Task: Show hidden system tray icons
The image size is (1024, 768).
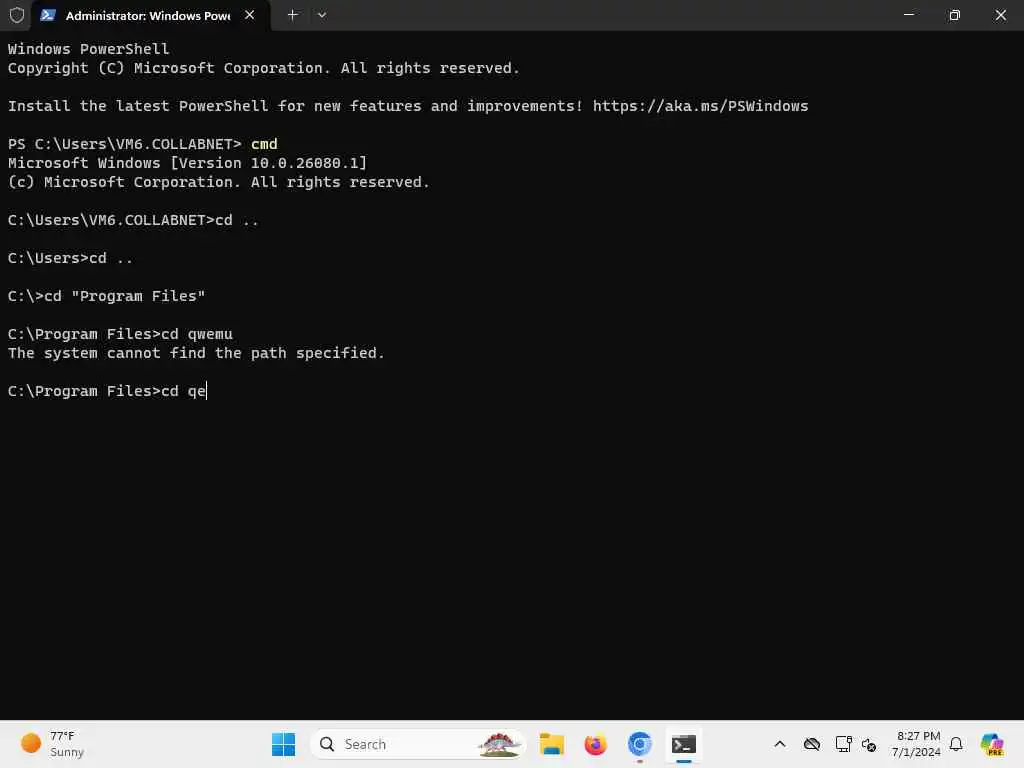Action: click(x=780, y=744)
